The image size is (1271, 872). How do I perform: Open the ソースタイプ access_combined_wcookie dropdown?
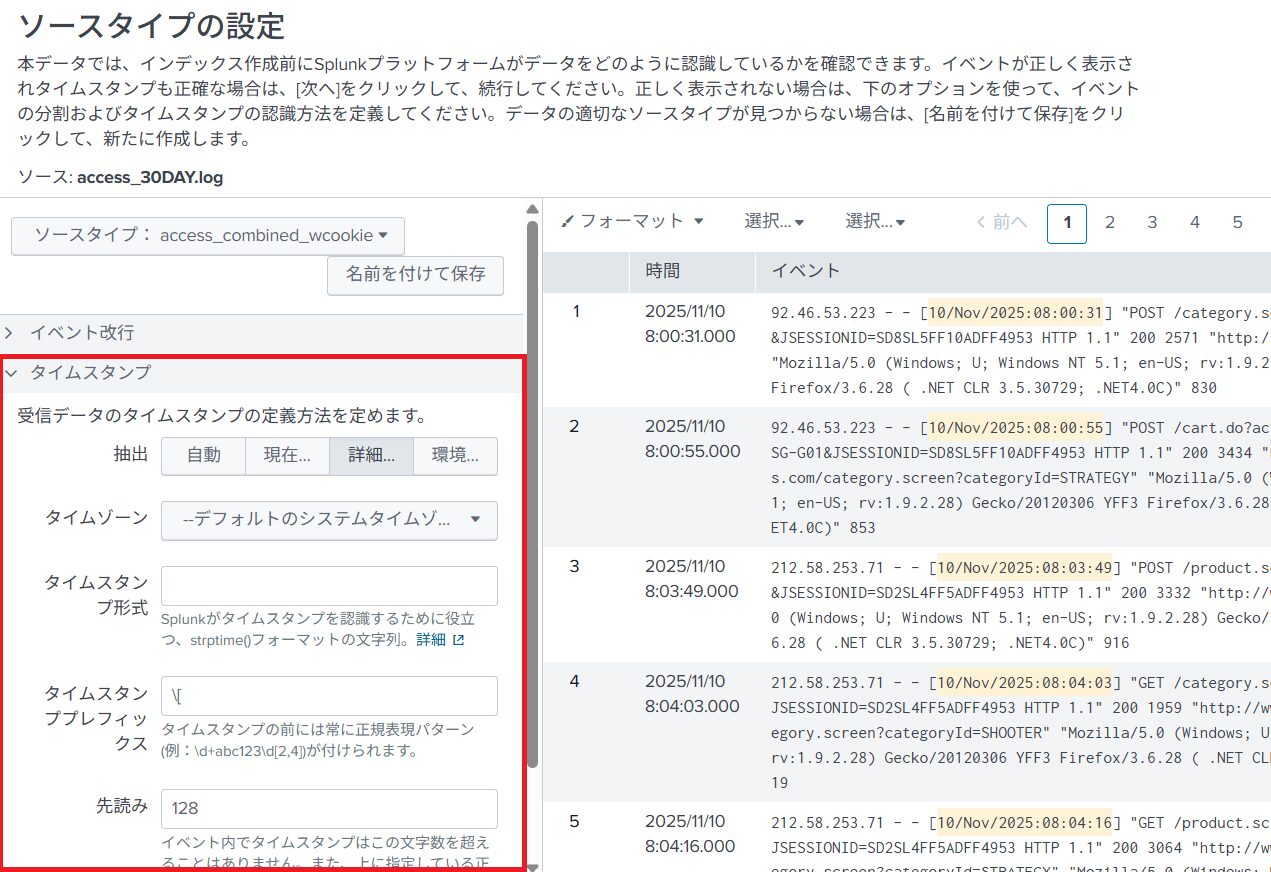[208, 236]
